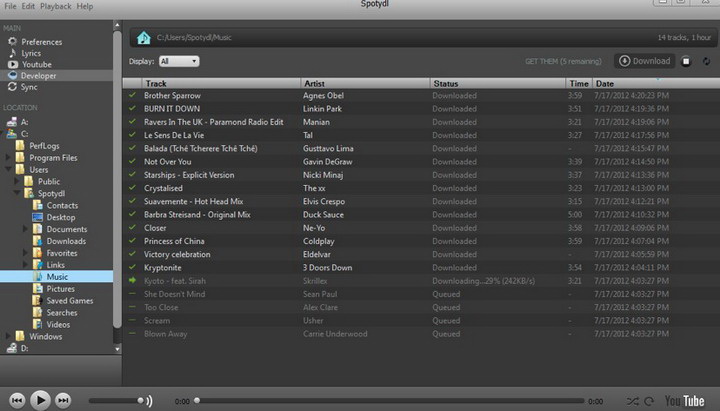
Task: Open the File menu
Action: (x=10, y=6)
